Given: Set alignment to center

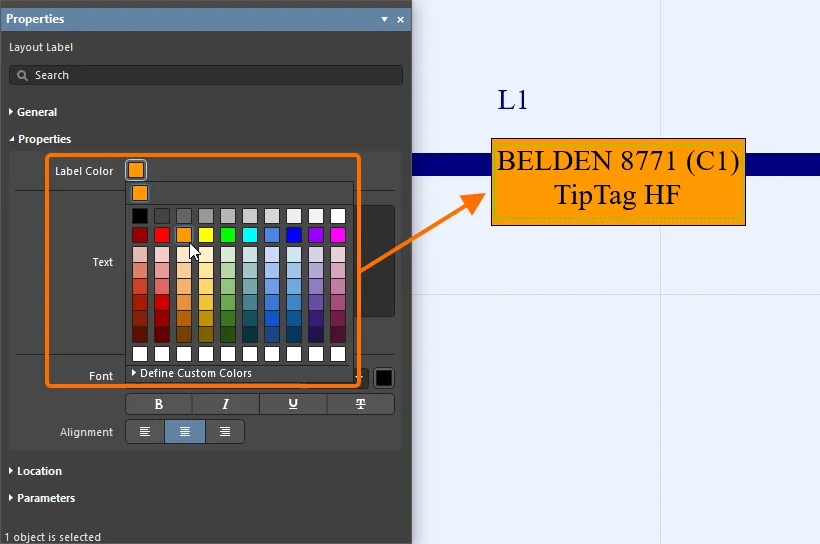Looking at the screenshot, I should pyautogui.click(x=185, y=432).
